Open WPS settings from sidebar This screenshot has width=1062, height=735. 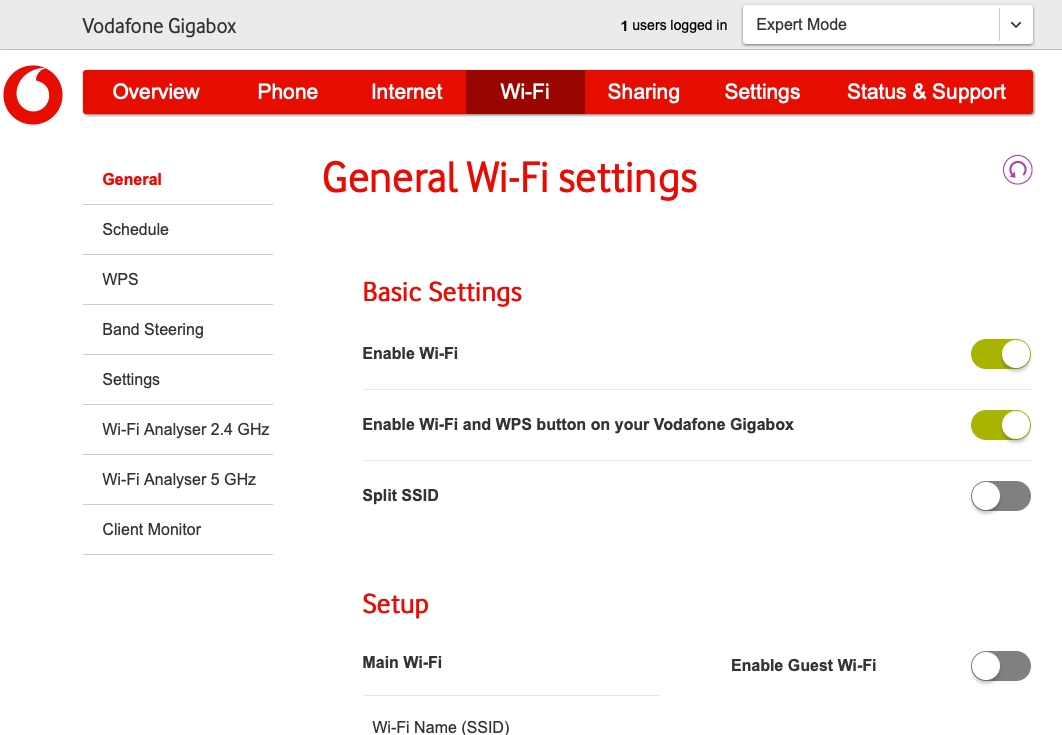click(x=121, y=279)
